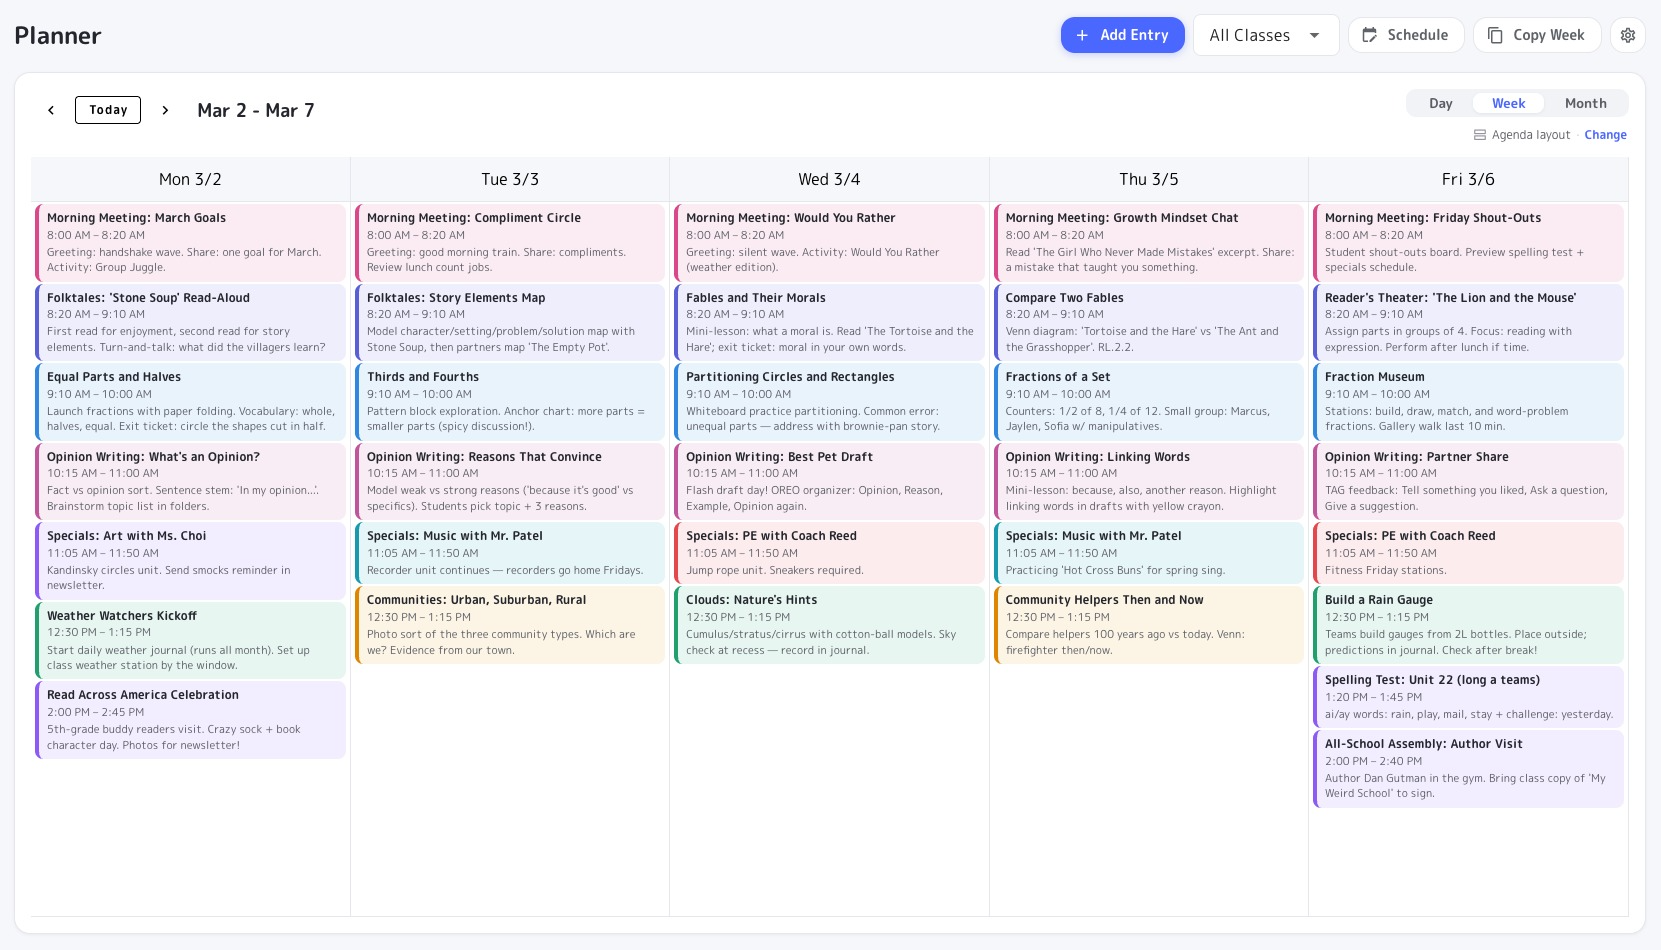Open Weather Watchers Kickoff entry

click(190, 640)
